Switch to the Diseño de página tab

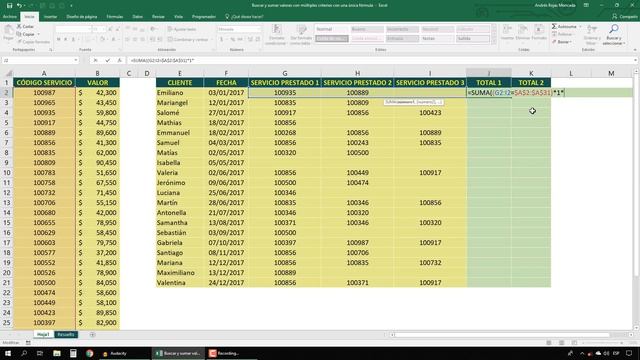tap(82, 17)
